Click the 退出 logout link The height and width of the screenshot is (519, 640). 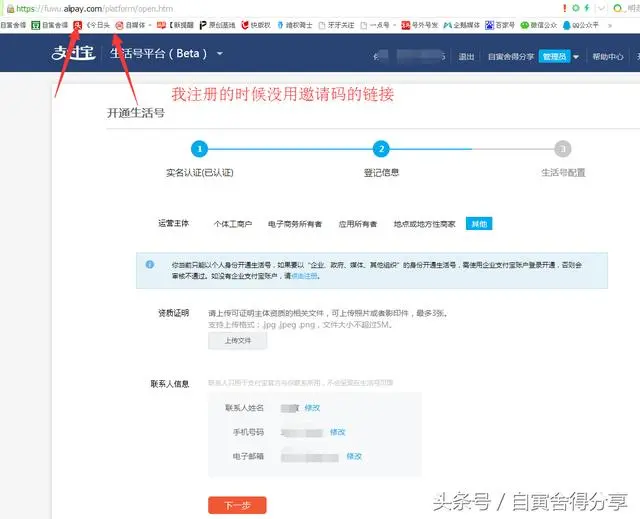(x=466, y=57)
